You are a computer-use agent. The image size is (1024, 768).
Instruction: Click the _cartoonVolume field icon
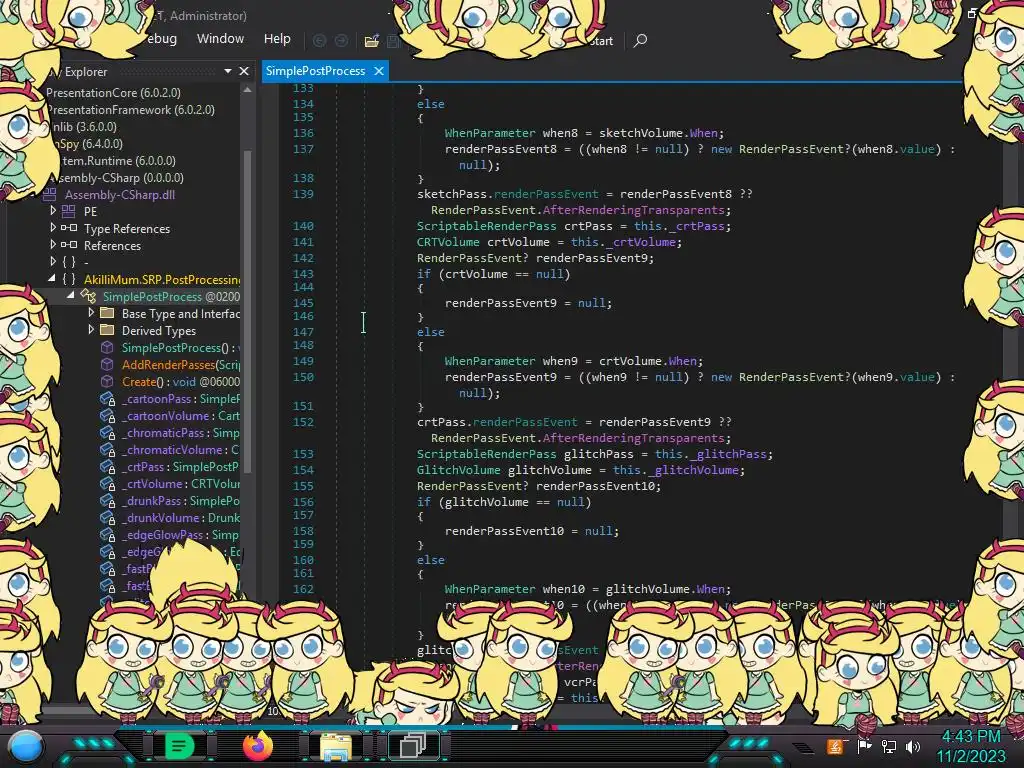point(107,416)
